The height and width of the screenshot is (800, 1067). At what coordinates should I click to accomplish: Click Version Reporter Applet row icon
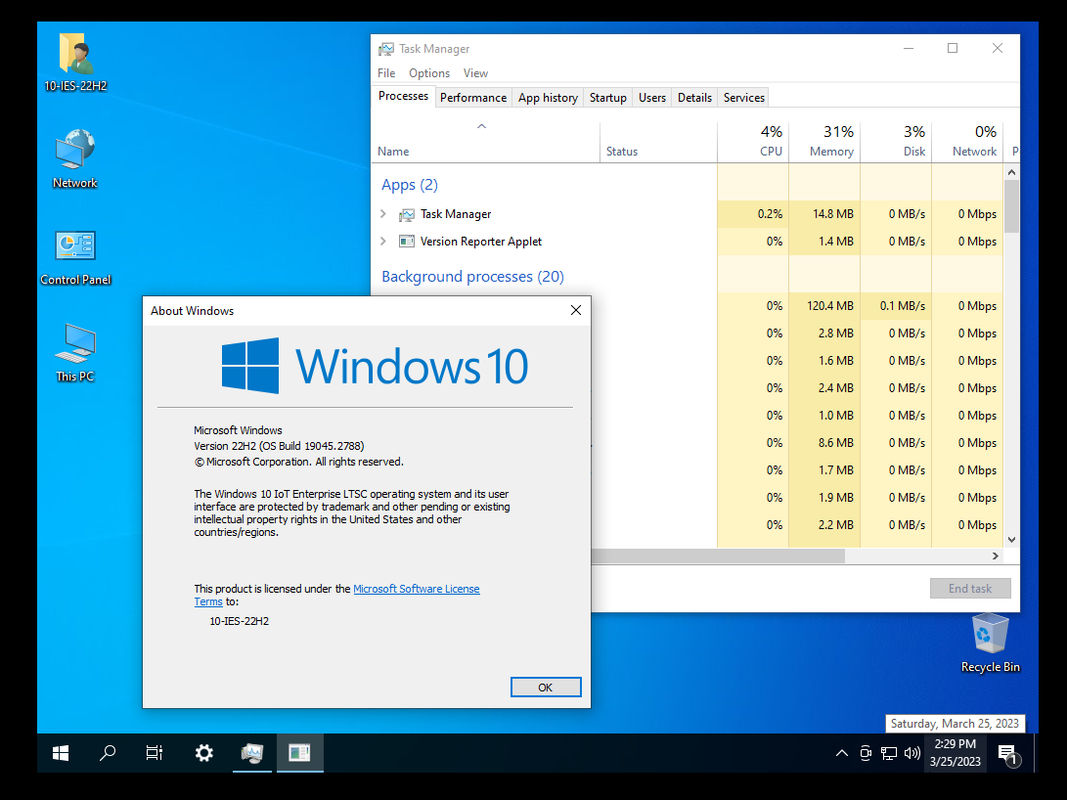(406, 241)
